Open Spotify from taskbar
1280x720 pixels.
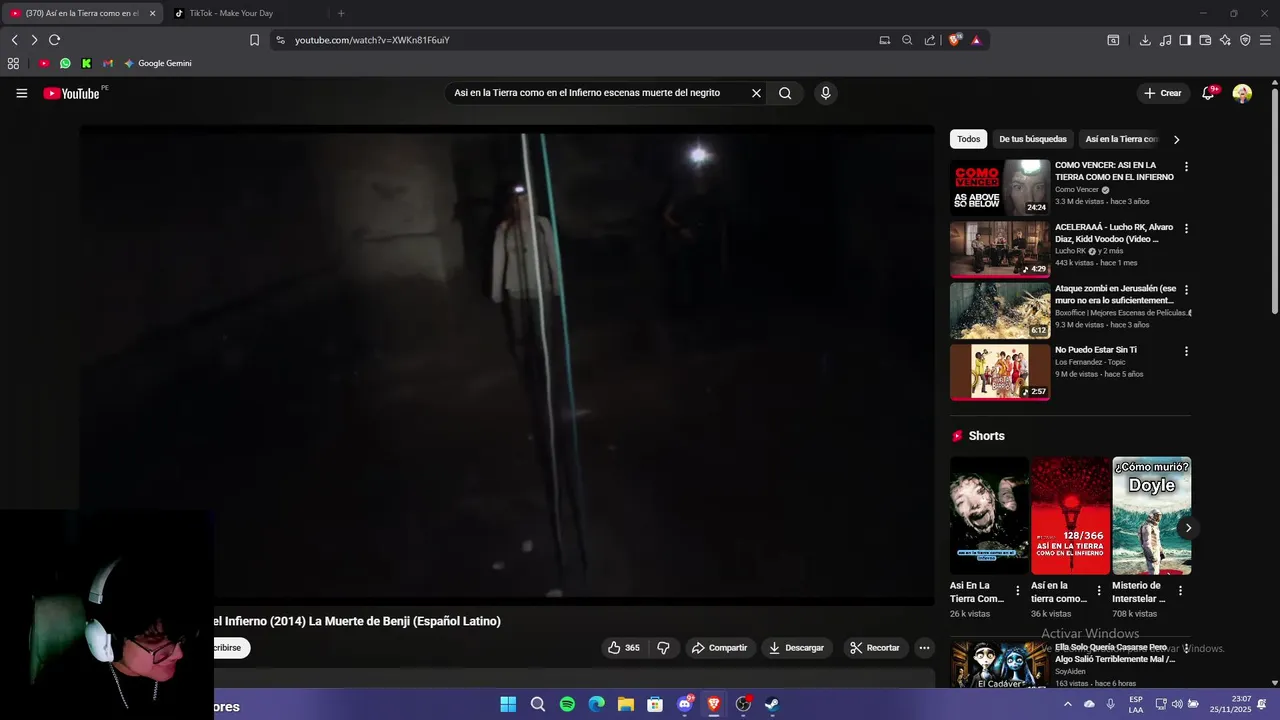[x=567, y=704]
